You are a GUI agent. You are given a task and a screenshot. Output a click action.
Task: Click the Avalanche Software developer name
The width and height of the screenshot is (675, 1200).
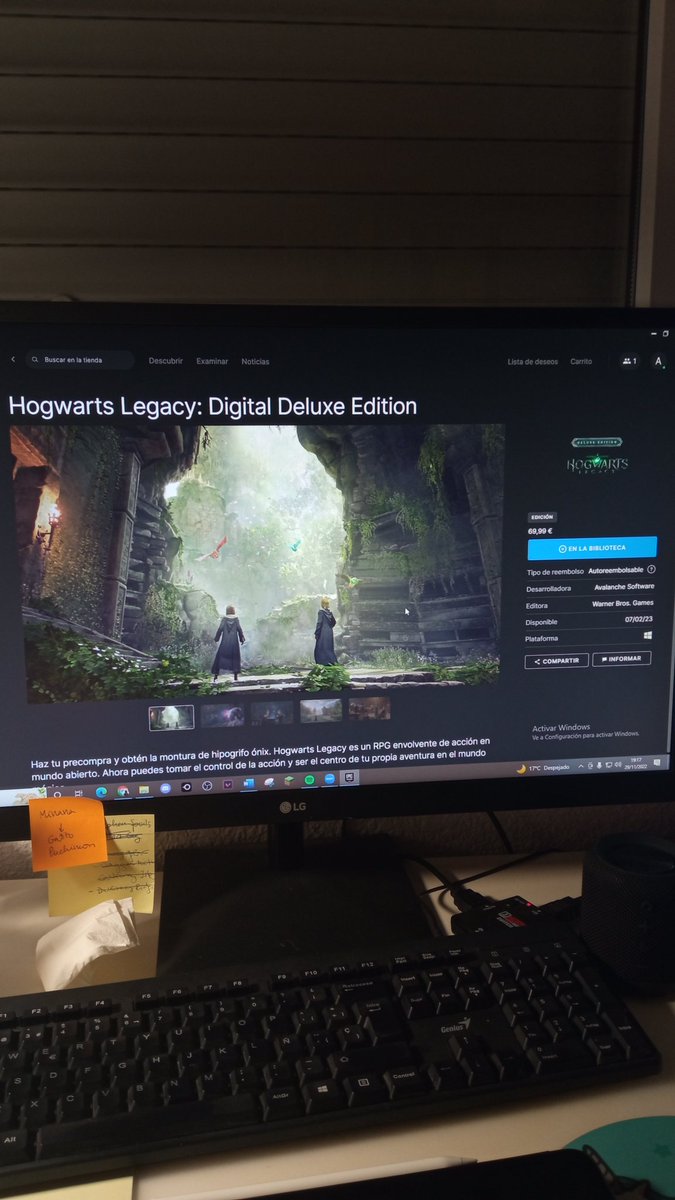(x=624, y=587)
